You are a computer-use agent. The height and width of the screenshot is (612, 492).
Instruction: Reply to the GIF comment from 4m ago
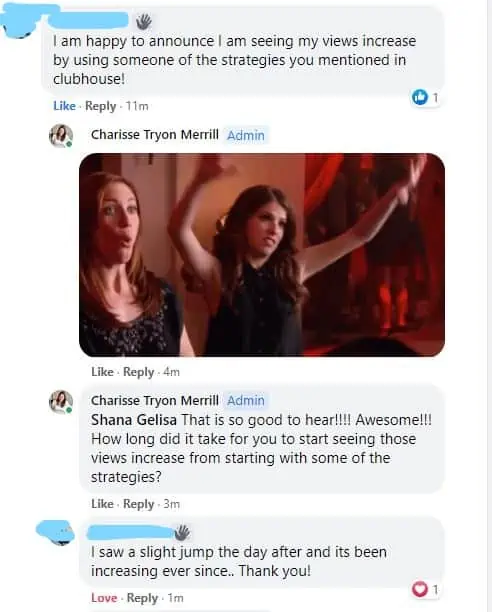point(139,372)
